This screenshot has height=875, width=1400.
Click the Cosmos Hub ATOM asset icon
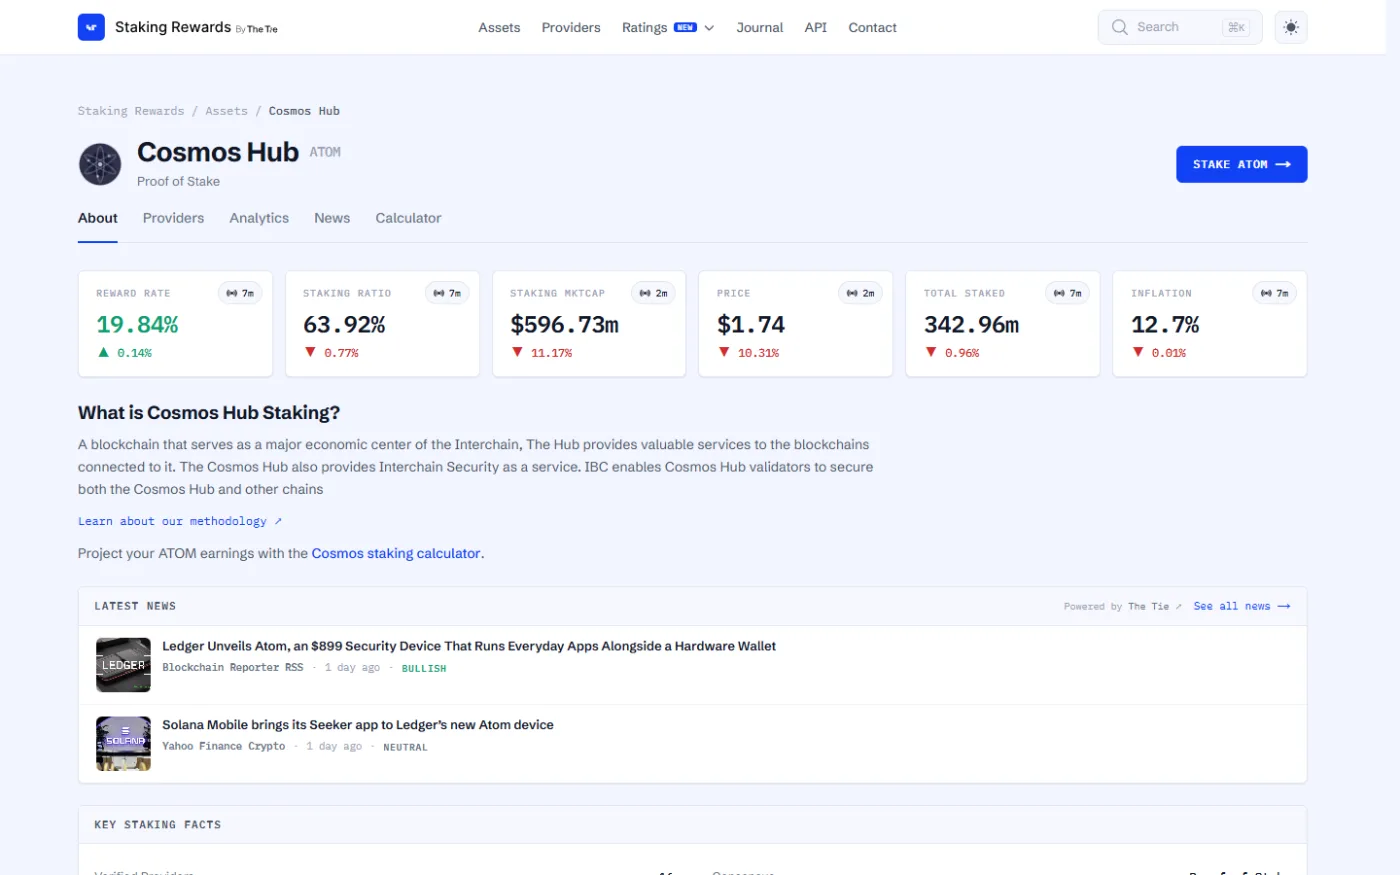click(100, 164)
